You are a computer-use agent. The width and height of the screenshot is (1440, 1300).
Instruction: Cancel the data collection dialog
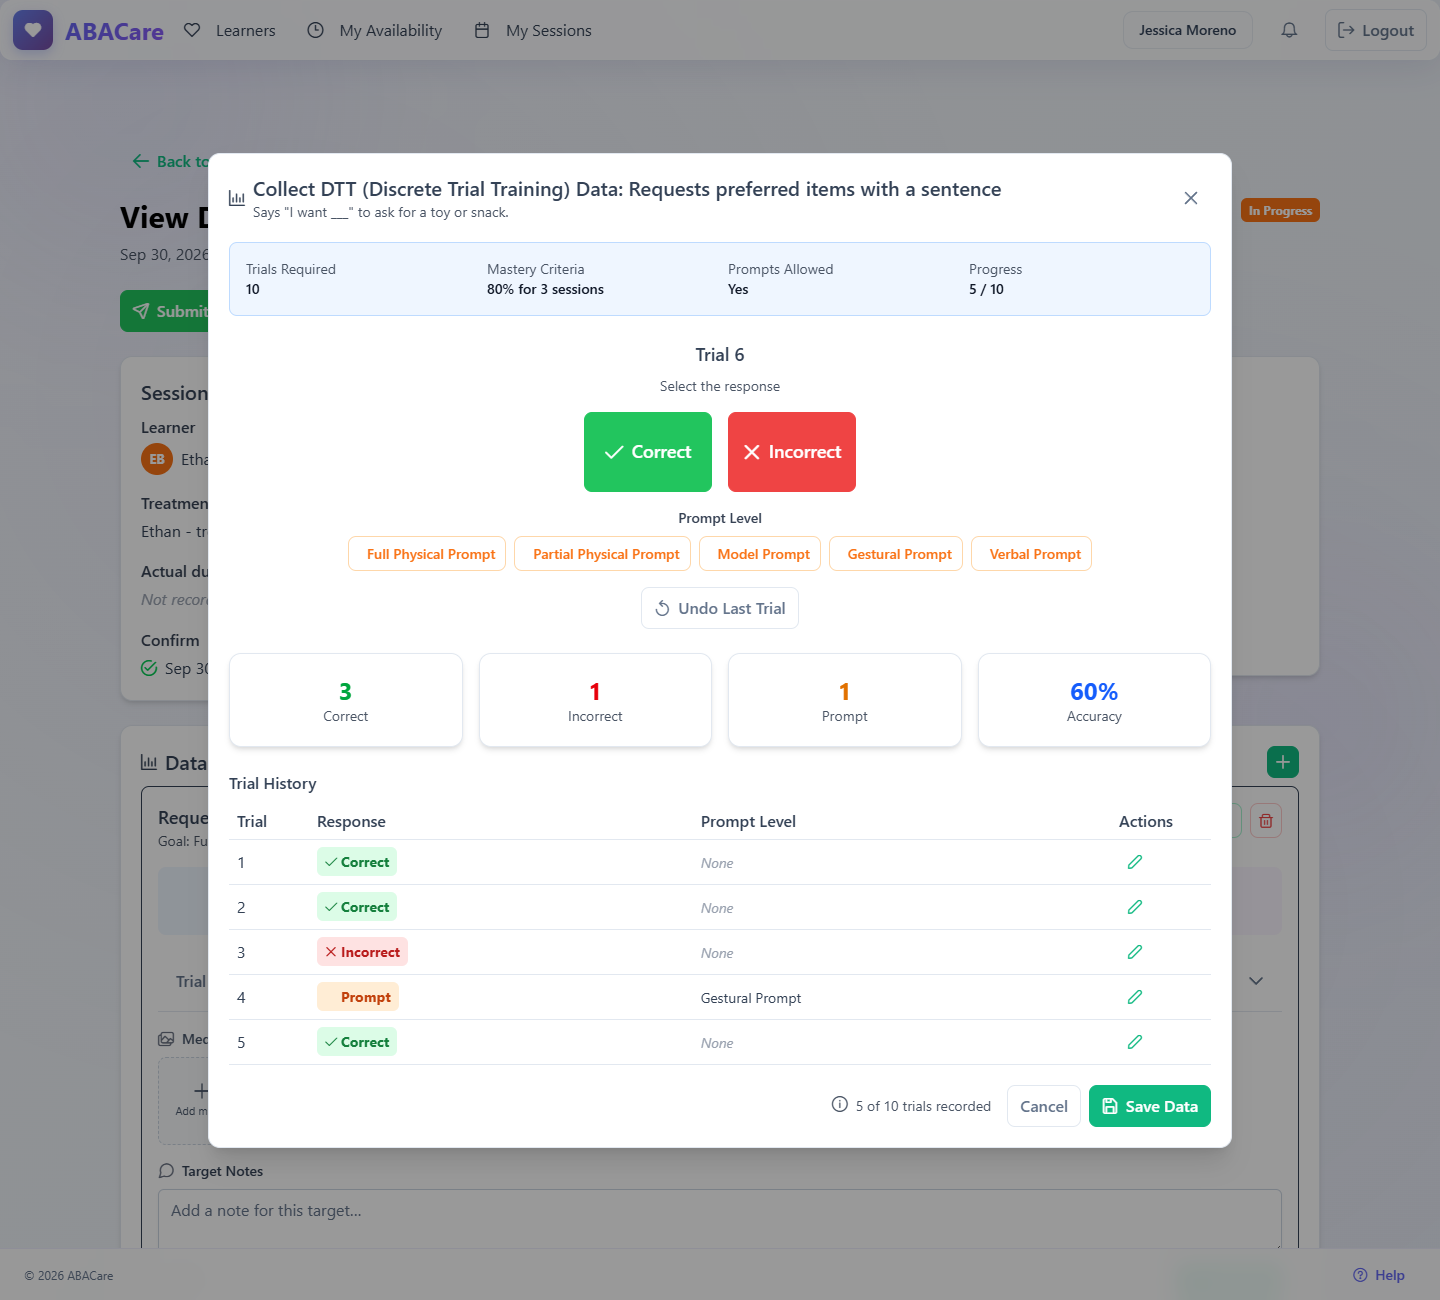[1044, 1106]
